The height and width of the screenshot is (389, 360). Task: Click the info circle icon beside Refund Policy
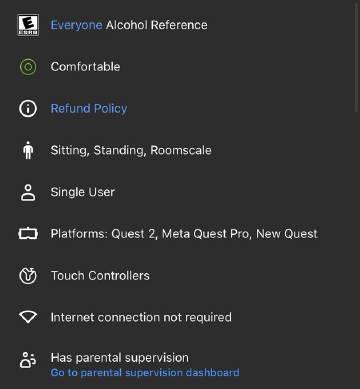tap(28, 109)
